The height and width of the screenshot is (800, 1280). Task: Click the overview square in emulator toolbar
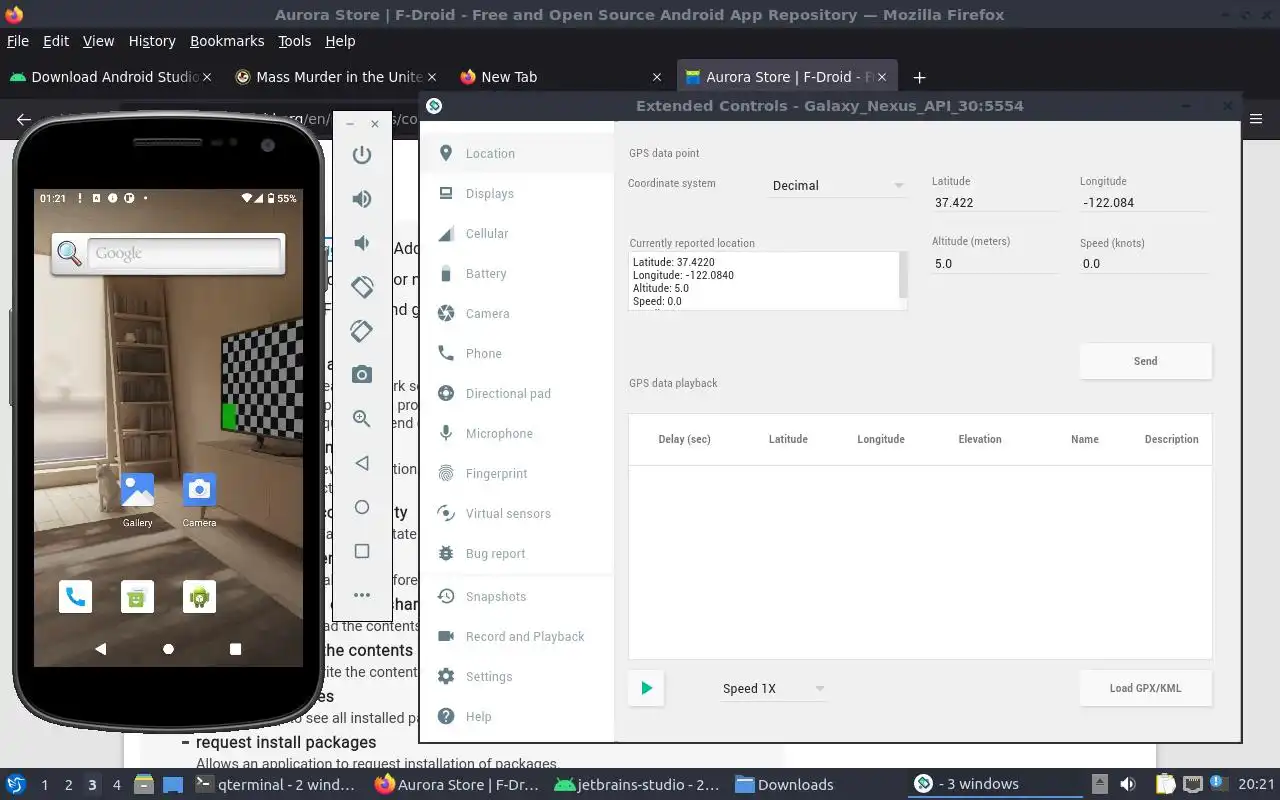click(x=362, y=551)
